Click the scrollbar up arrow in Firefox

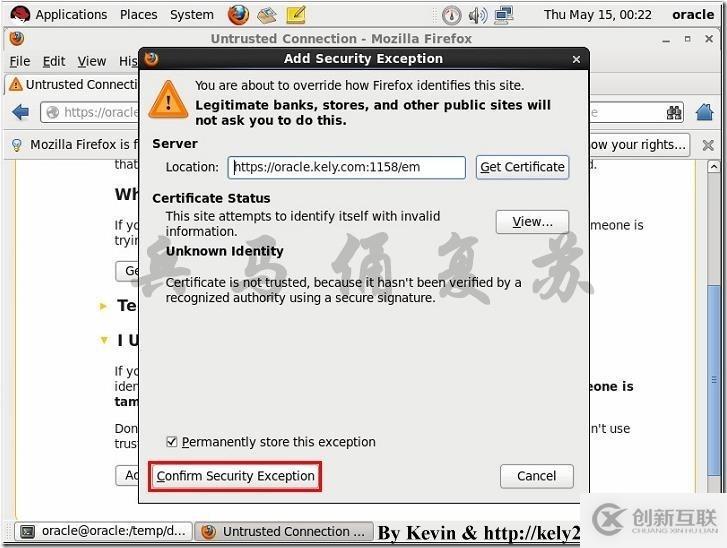click(x=714, y=166)
